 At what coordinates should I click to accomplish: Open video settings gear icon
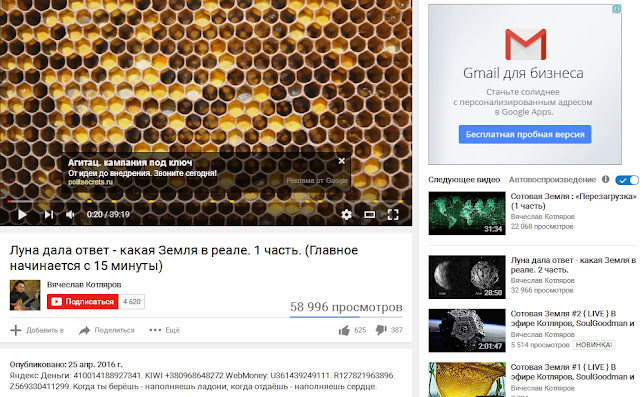[347, 214]
